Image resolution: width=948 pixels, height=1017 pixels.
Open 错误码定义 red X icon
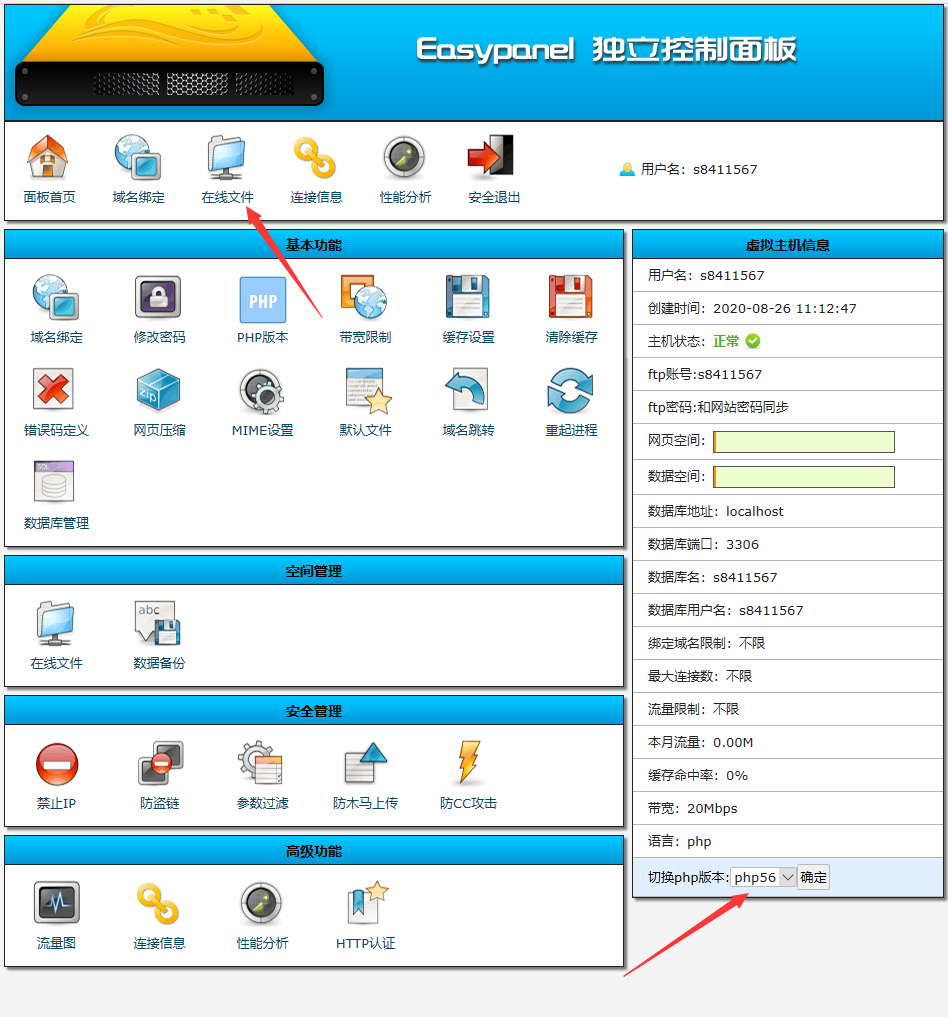[x=53, y=389]
